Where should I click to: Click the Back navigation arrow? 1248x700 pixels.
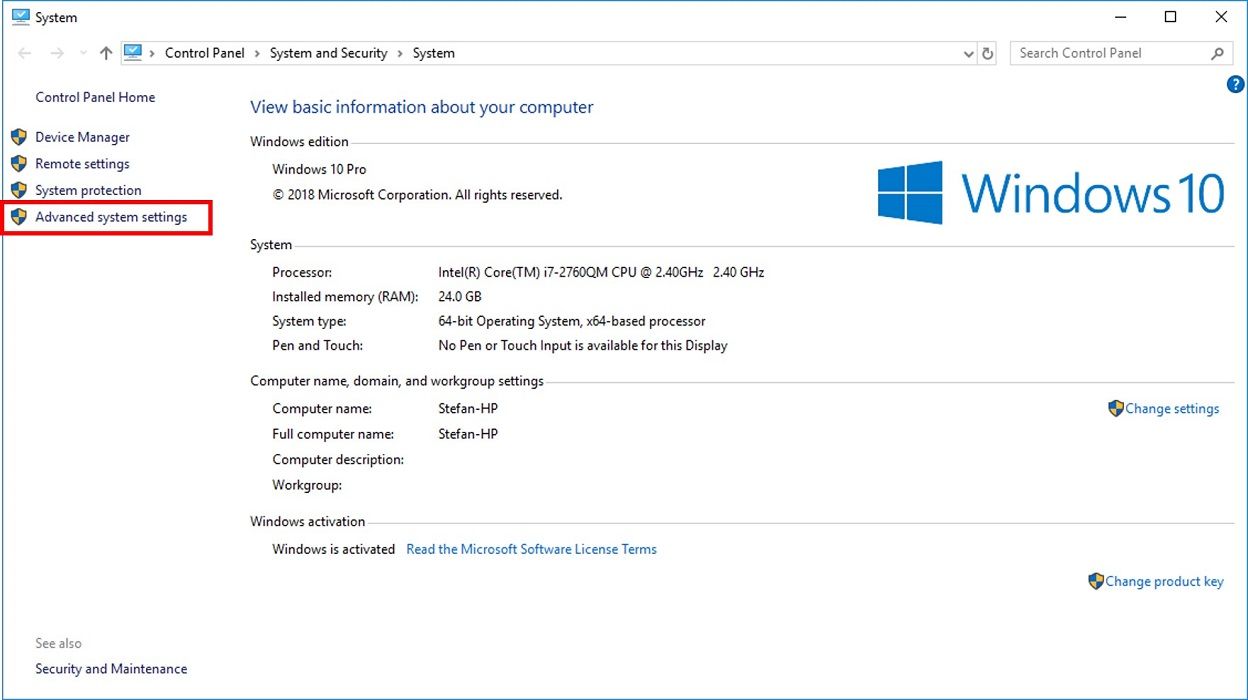pos(25,54)
